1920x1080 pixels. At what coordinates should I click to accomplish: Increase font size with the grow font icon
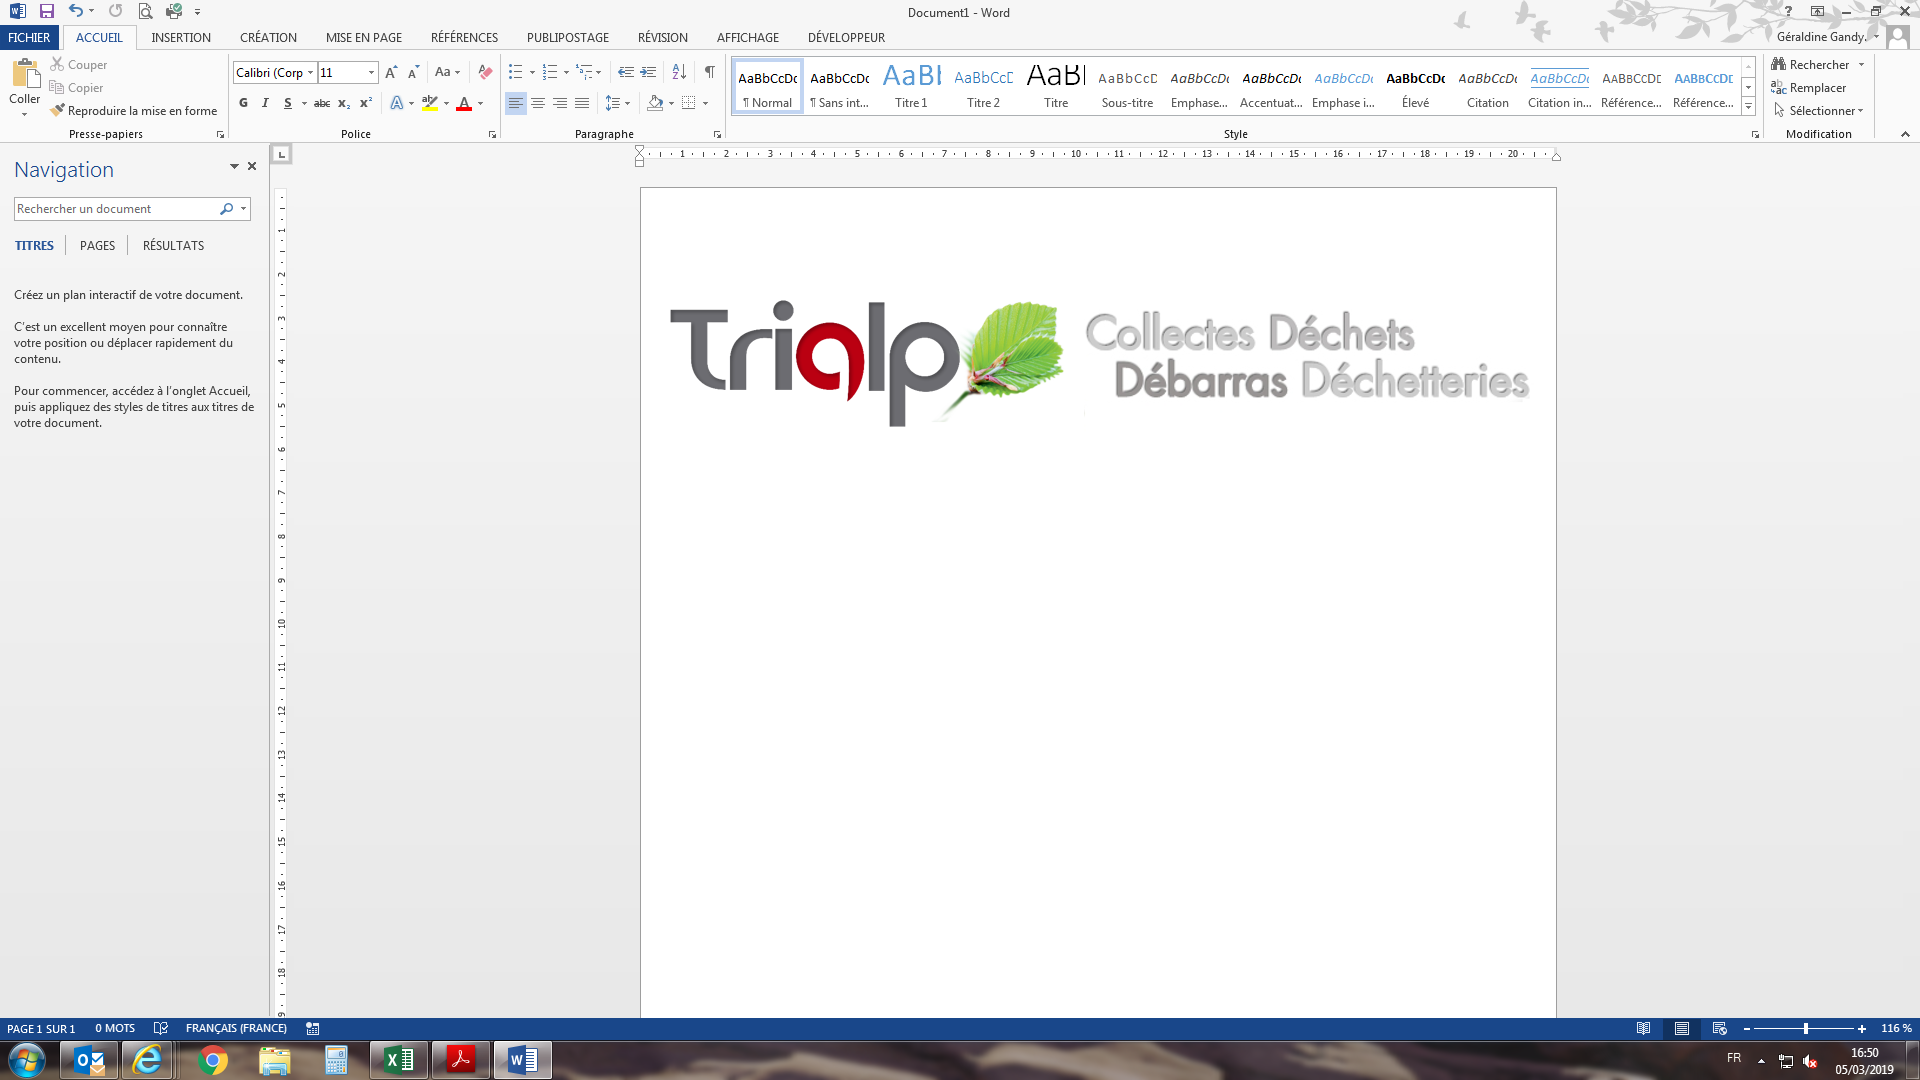click(x=391, y=73)
